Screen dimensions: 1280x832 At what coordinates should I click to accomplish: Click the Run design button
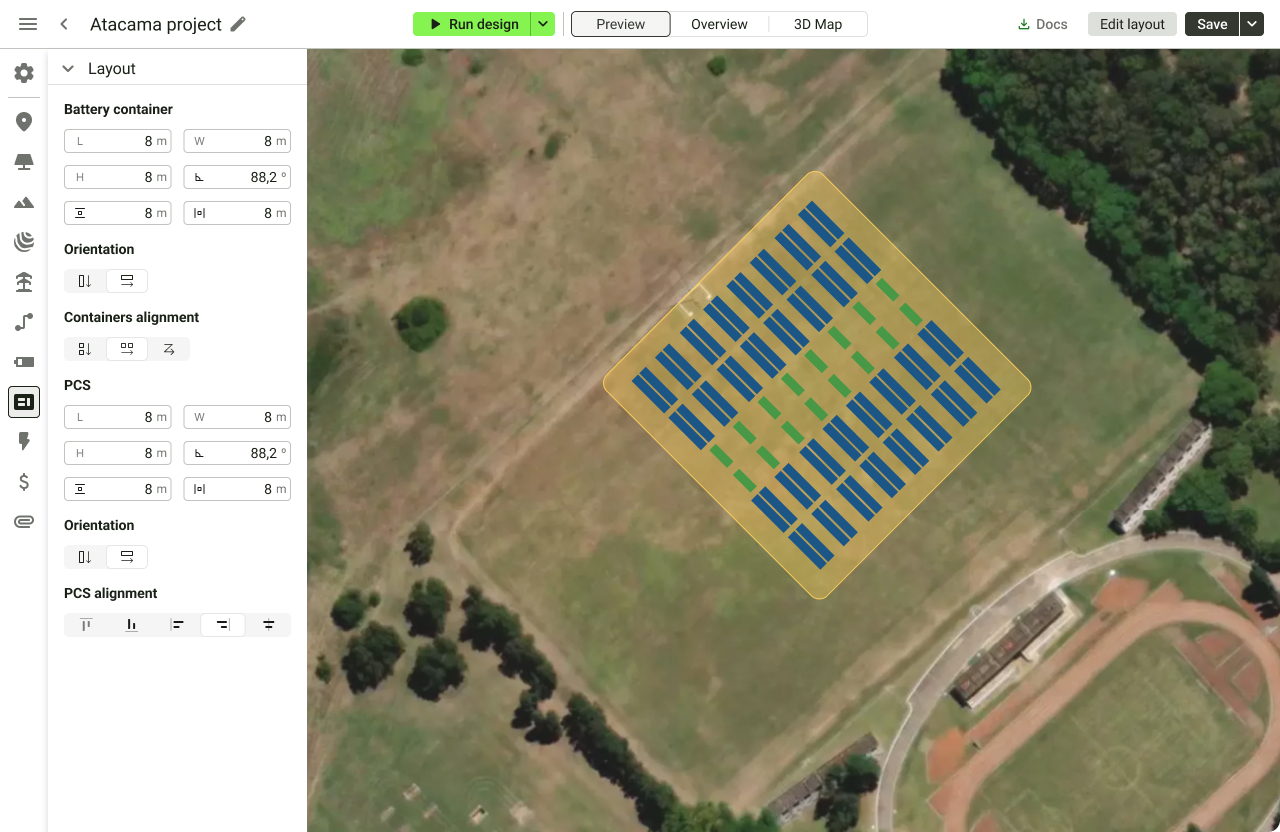click(x=471, y=24)
